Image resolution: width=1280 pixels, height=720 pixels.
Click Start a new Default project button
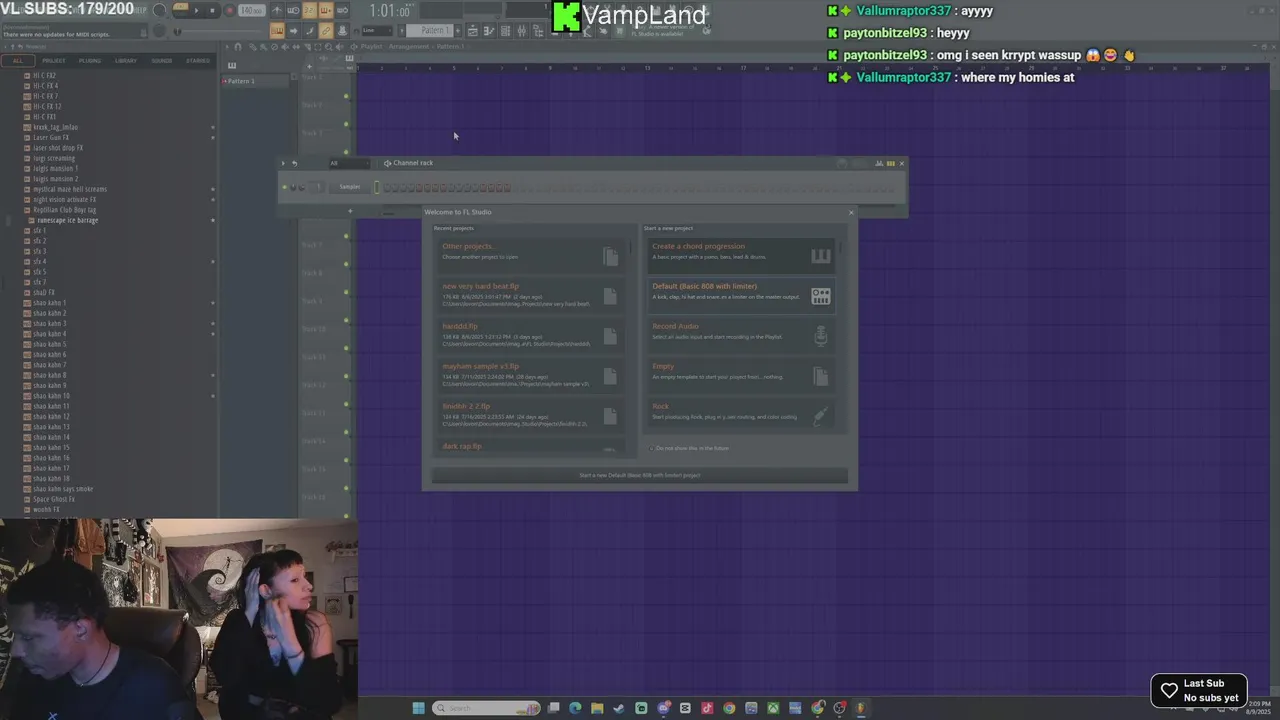tap(640, 476)
